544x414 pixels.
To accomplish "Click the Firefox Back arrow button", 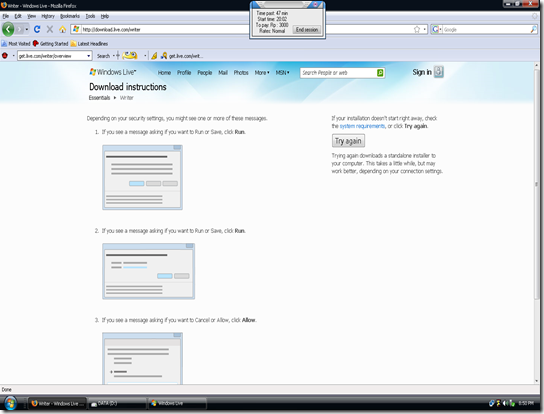I will click(8, 29).
